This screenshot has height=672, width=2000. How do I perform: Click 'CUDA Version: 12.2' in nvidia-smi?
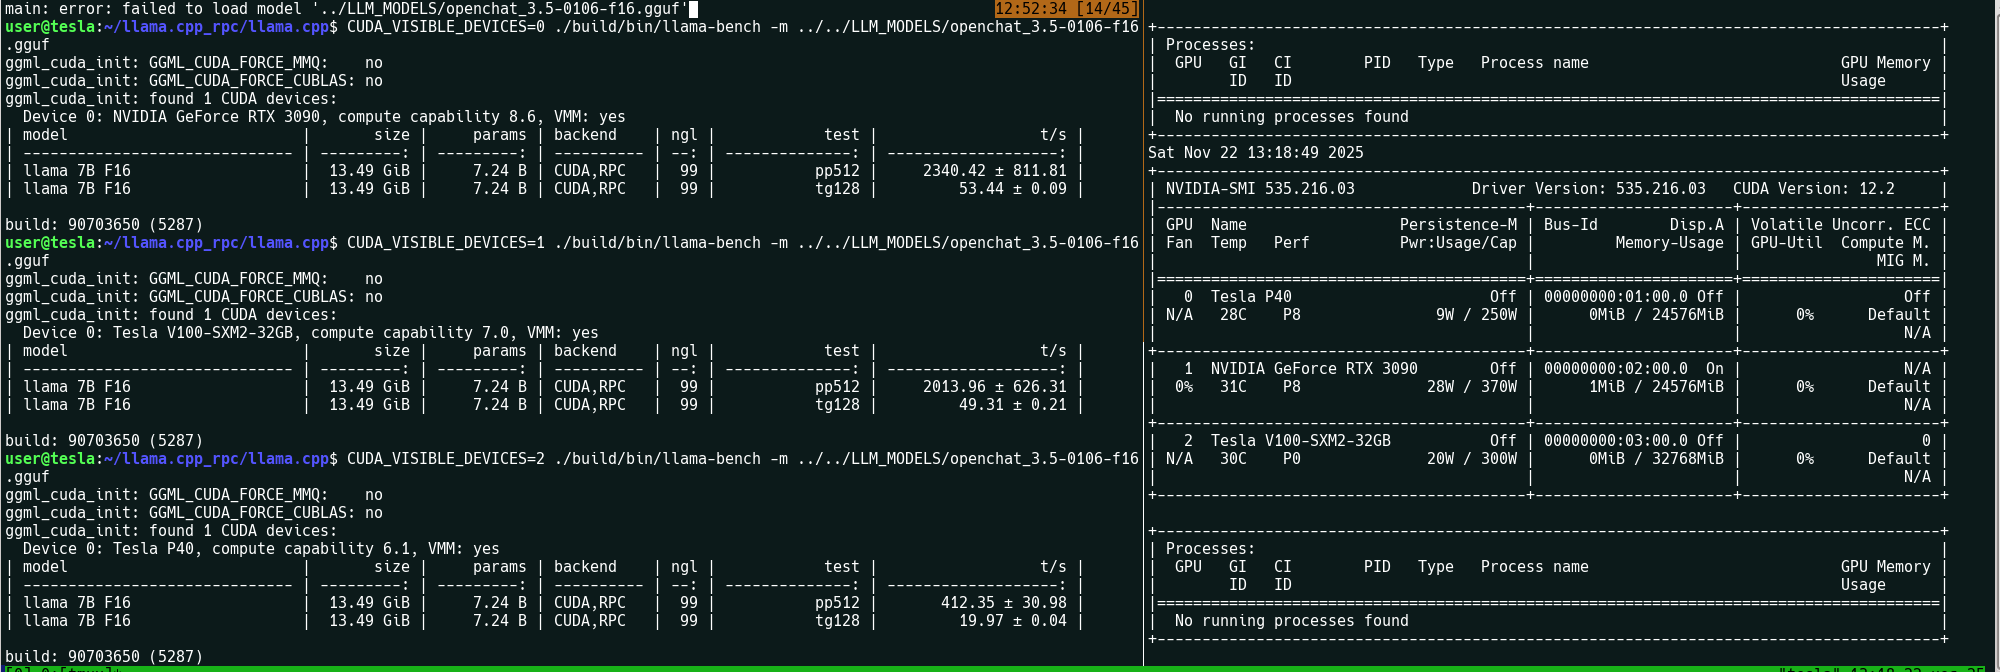coord(1814,189)
